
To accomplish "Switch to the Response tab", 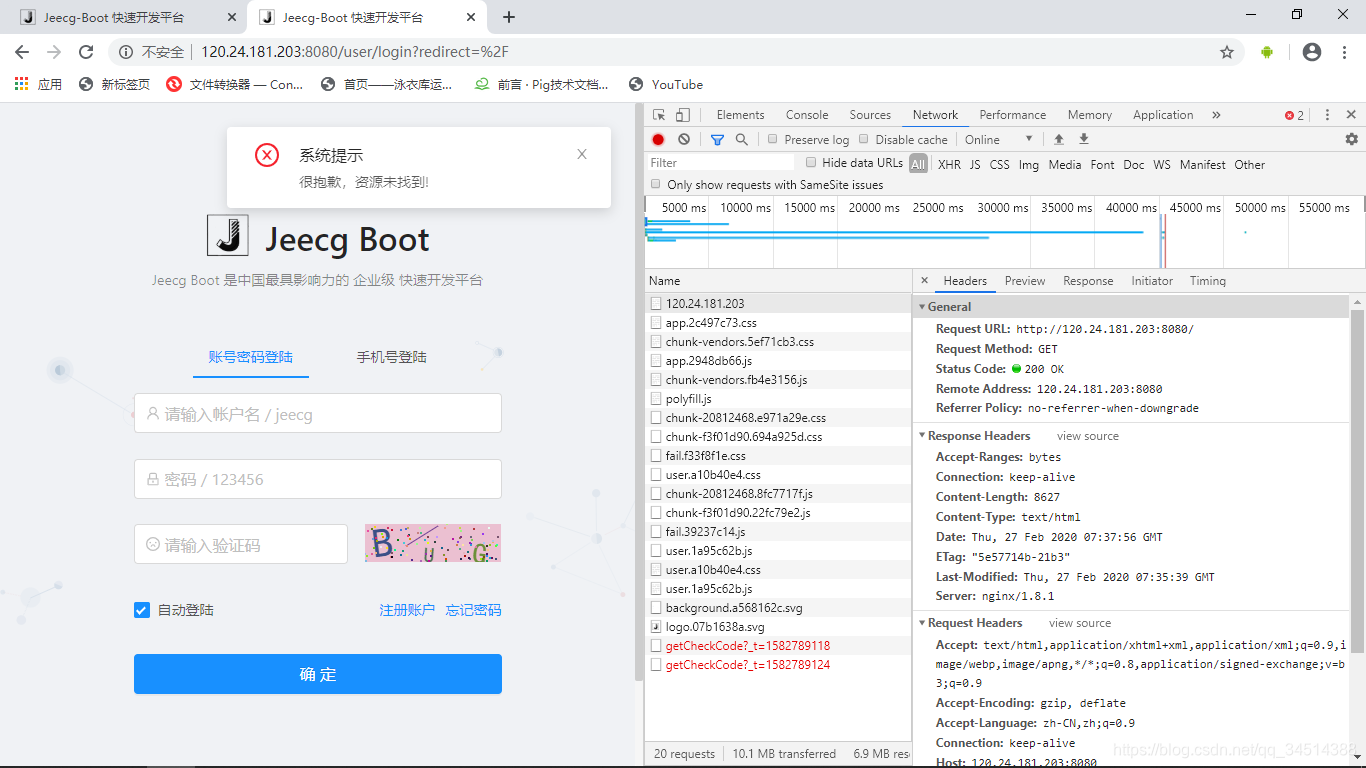I will [1088, 281].
